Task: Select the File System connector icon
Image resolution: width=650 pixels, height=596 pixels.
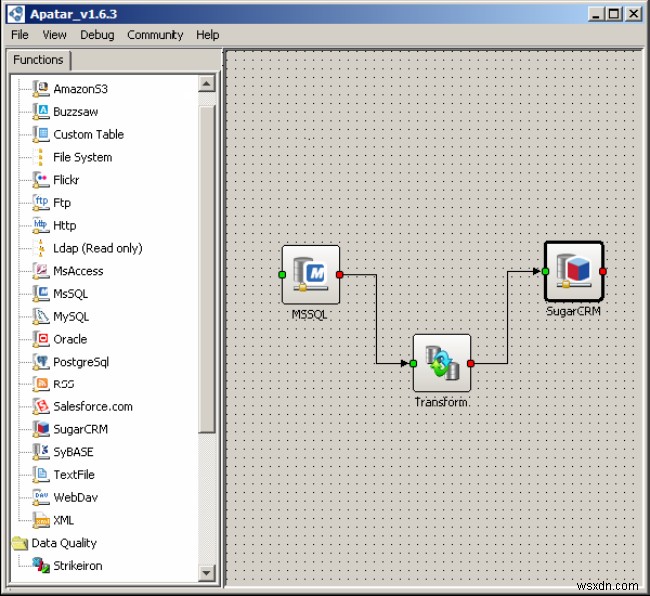Action: pos(41,157)
